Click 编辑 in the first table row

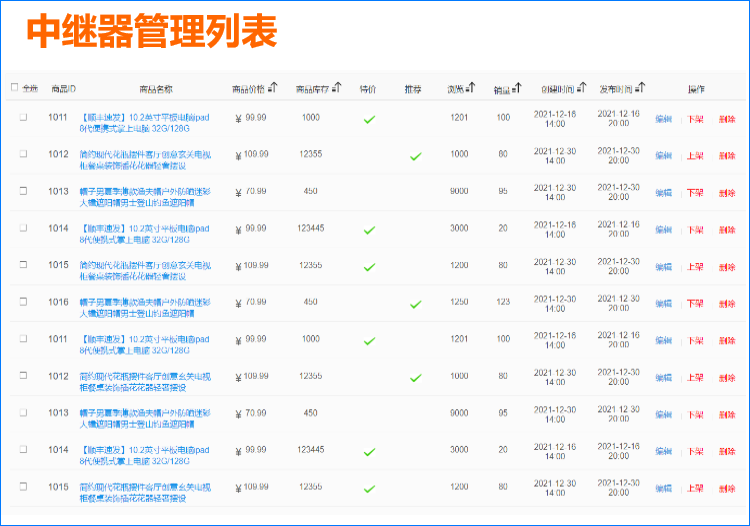pyautogui.click(x=663, y=119)
